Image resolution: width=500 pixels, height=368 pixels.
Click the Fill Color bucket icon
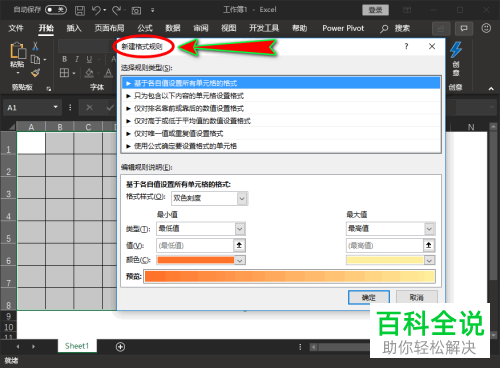89,73
